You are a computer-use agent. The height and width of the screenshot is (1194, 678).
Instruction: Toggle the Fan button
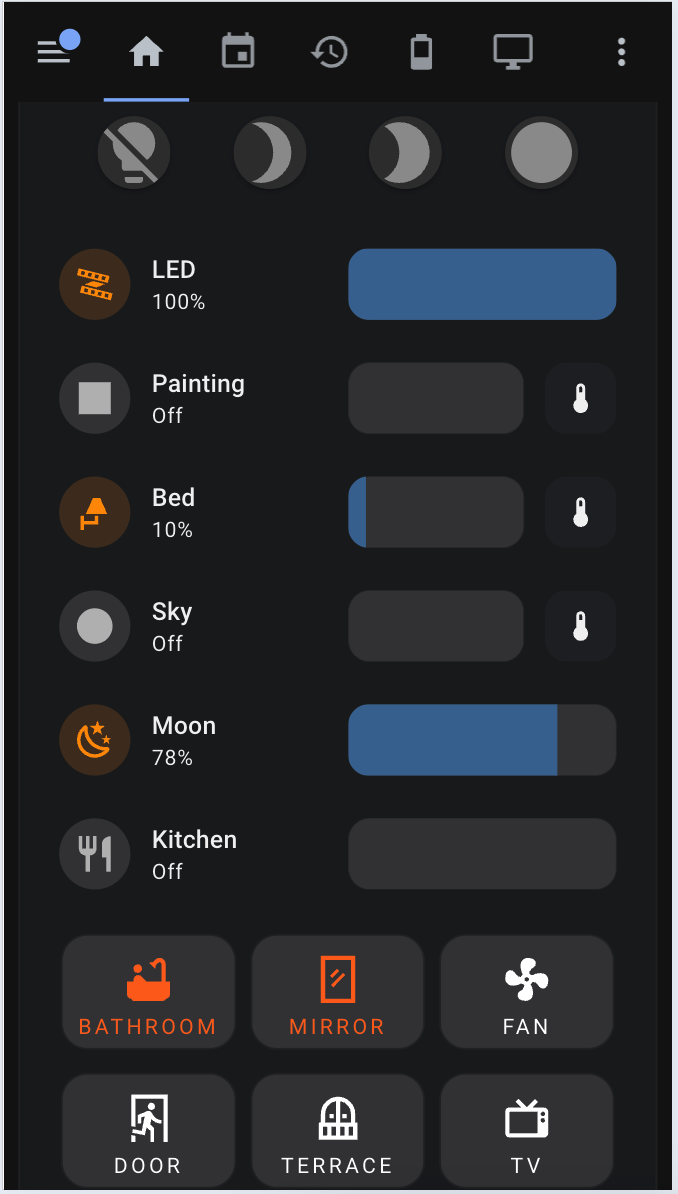click(526, 992)
